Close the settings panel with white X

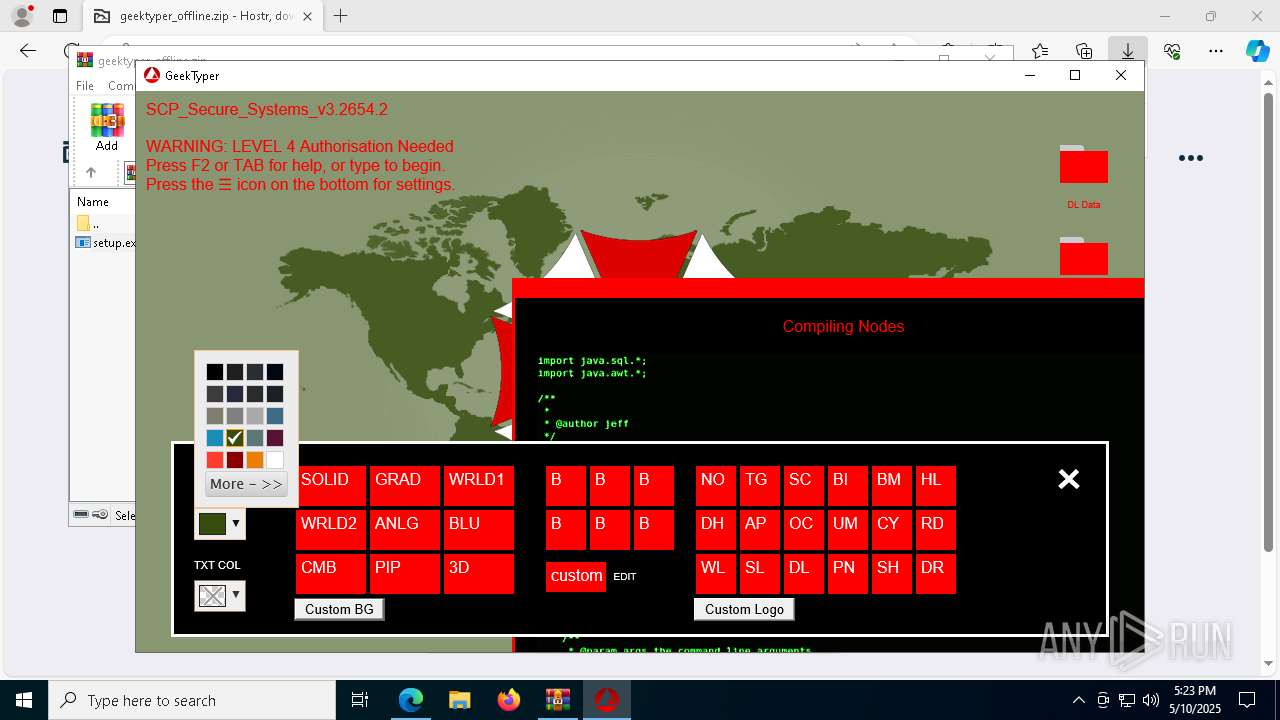[x=1069, y=479]
